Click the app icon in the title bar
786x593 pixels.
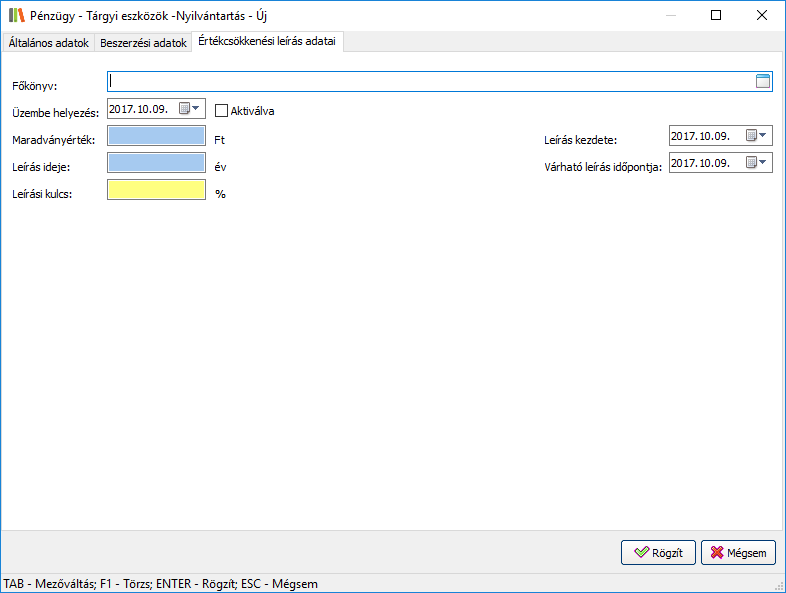[17, 16]
